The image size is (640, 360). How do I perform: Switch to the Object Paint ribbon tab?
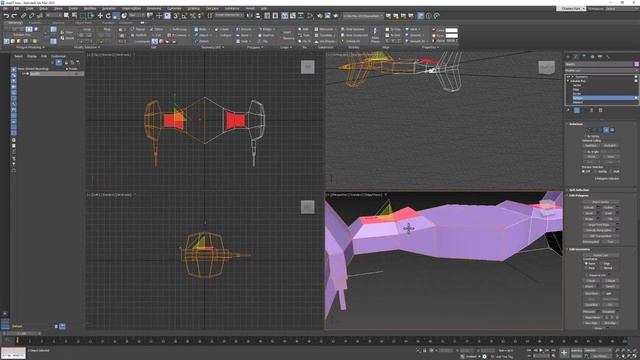click(x=83, y=23)
